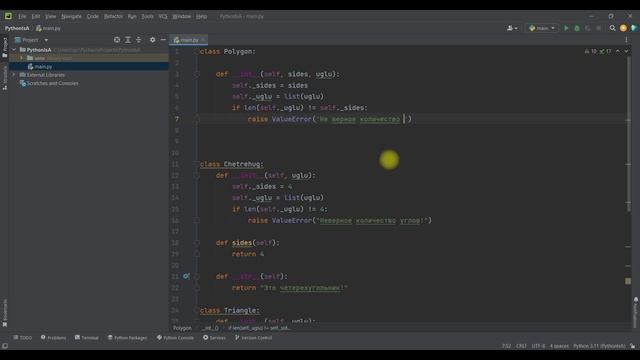640x360 pixels.
Task: Jump to next highlighted error arrow
Action: (626, 51)
